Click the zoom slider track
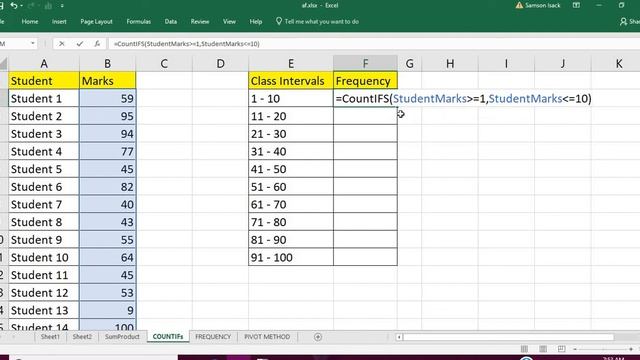640x360 pixels. 602,349
